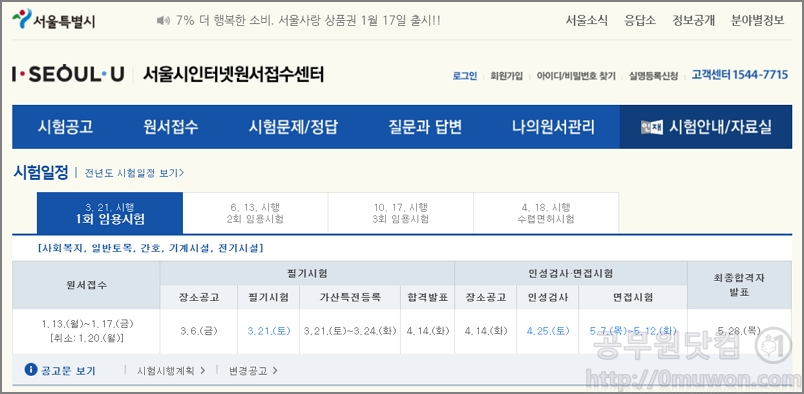Click the 인성검사·면접시험 group header
The width and height of the screenshot is (804, 394).
click(571, 273)
